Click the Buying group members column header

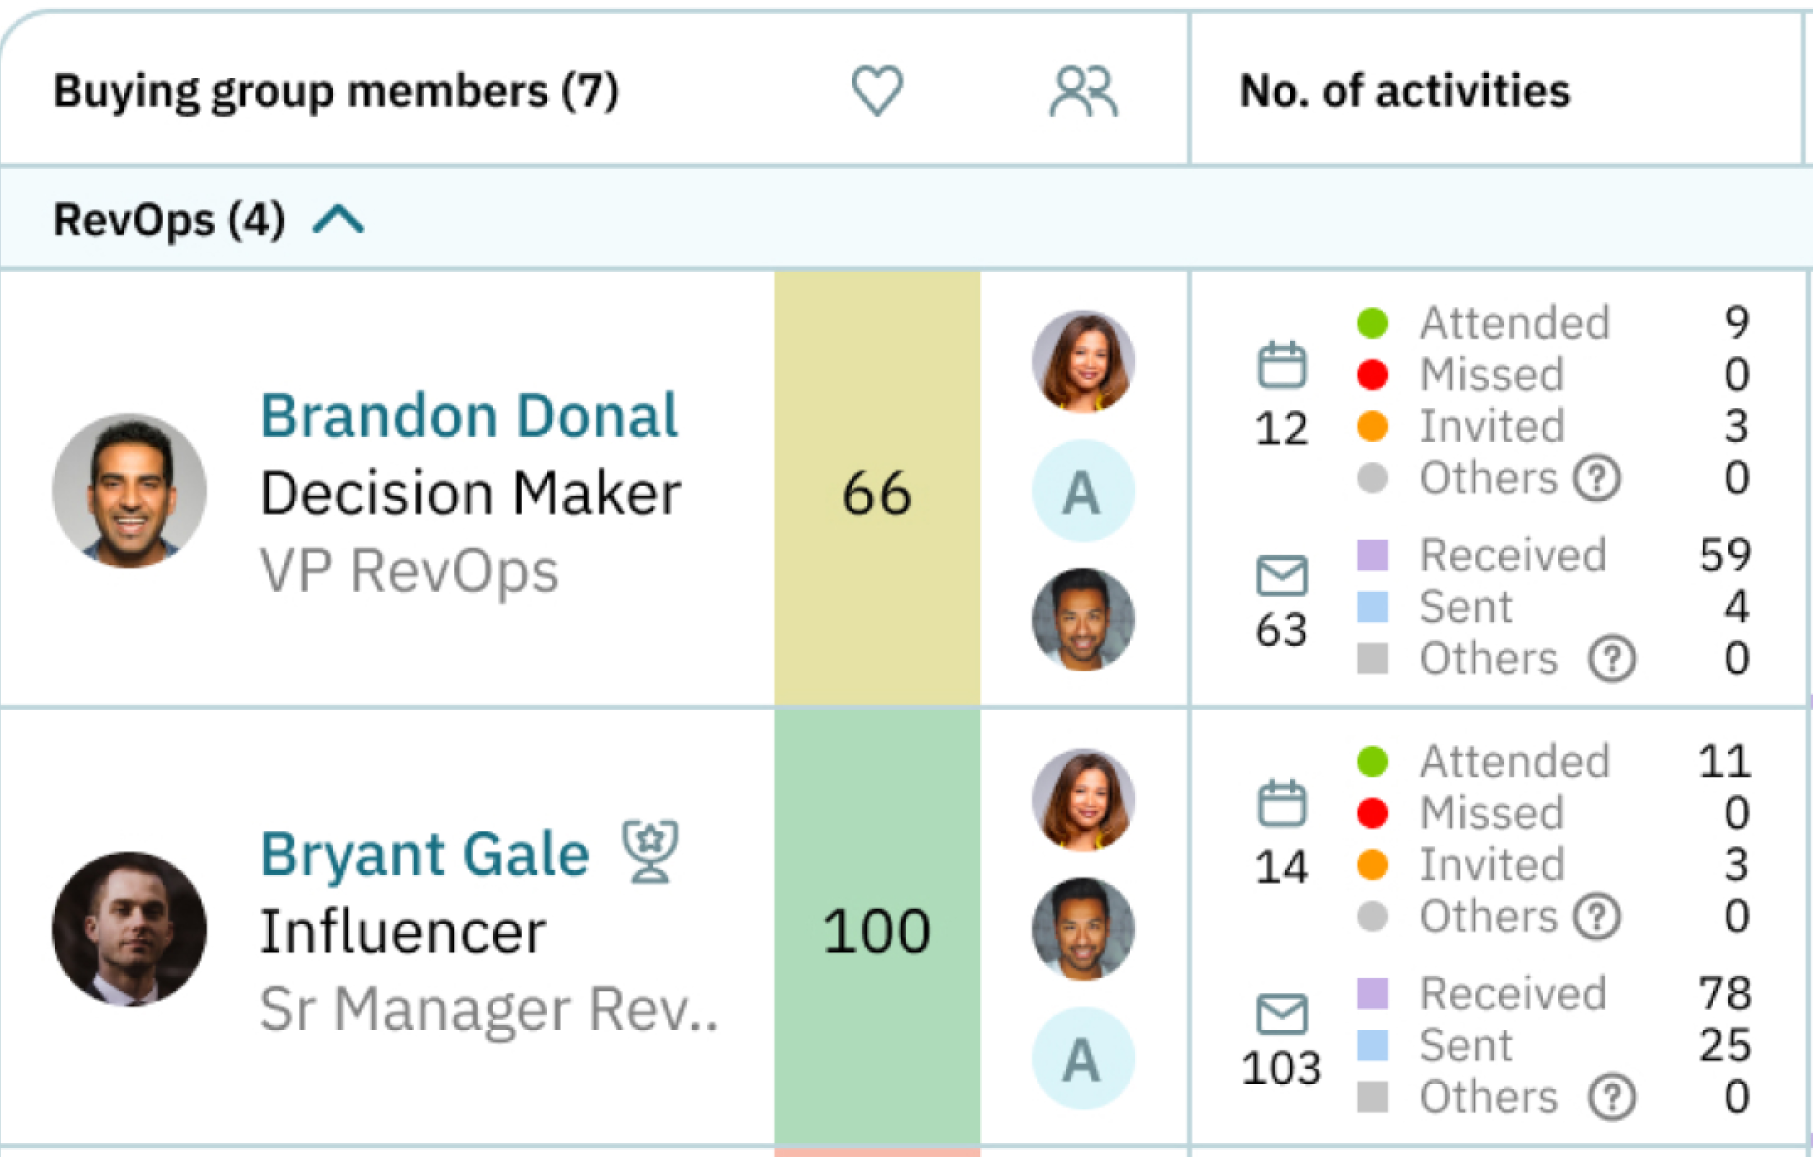[x=336, y=91]
